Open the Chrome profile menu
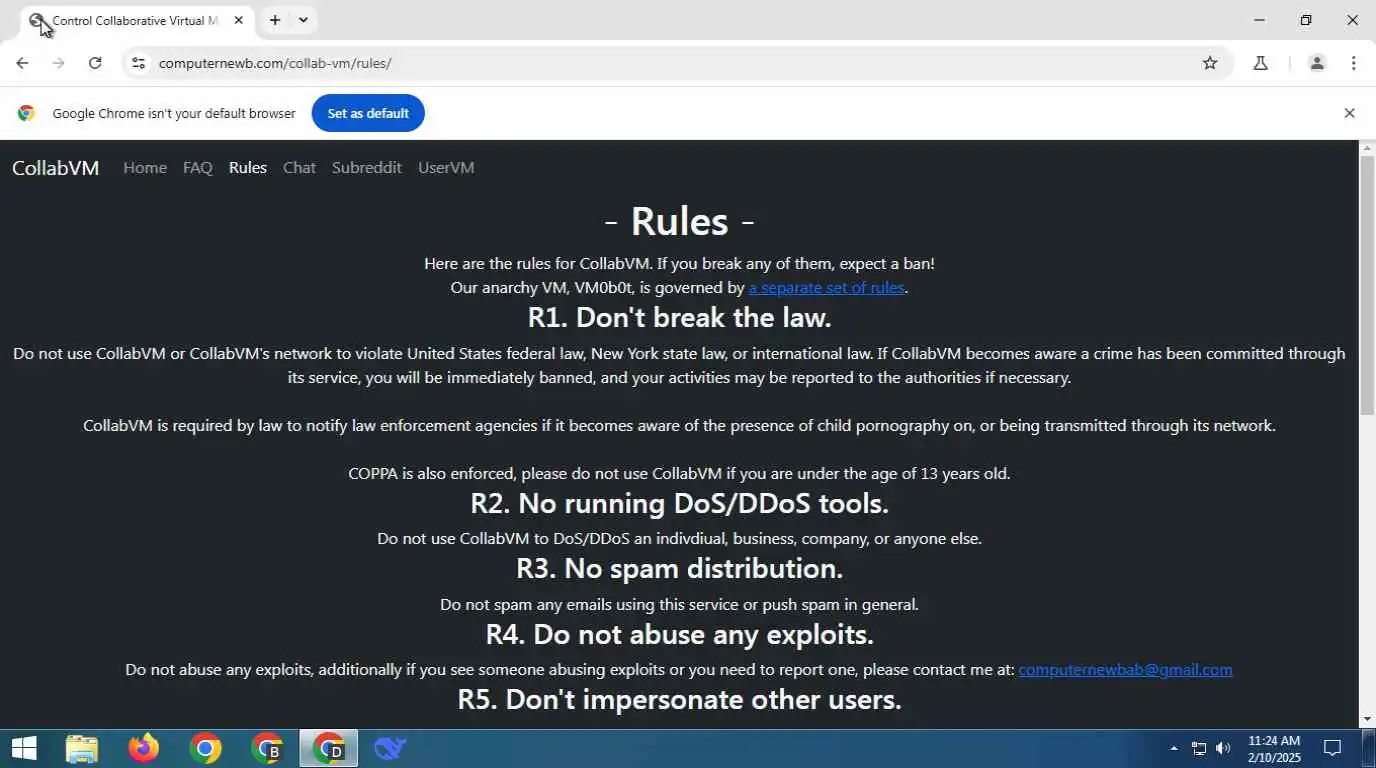The image size is (1376, 768). [x=1317, y=63]
